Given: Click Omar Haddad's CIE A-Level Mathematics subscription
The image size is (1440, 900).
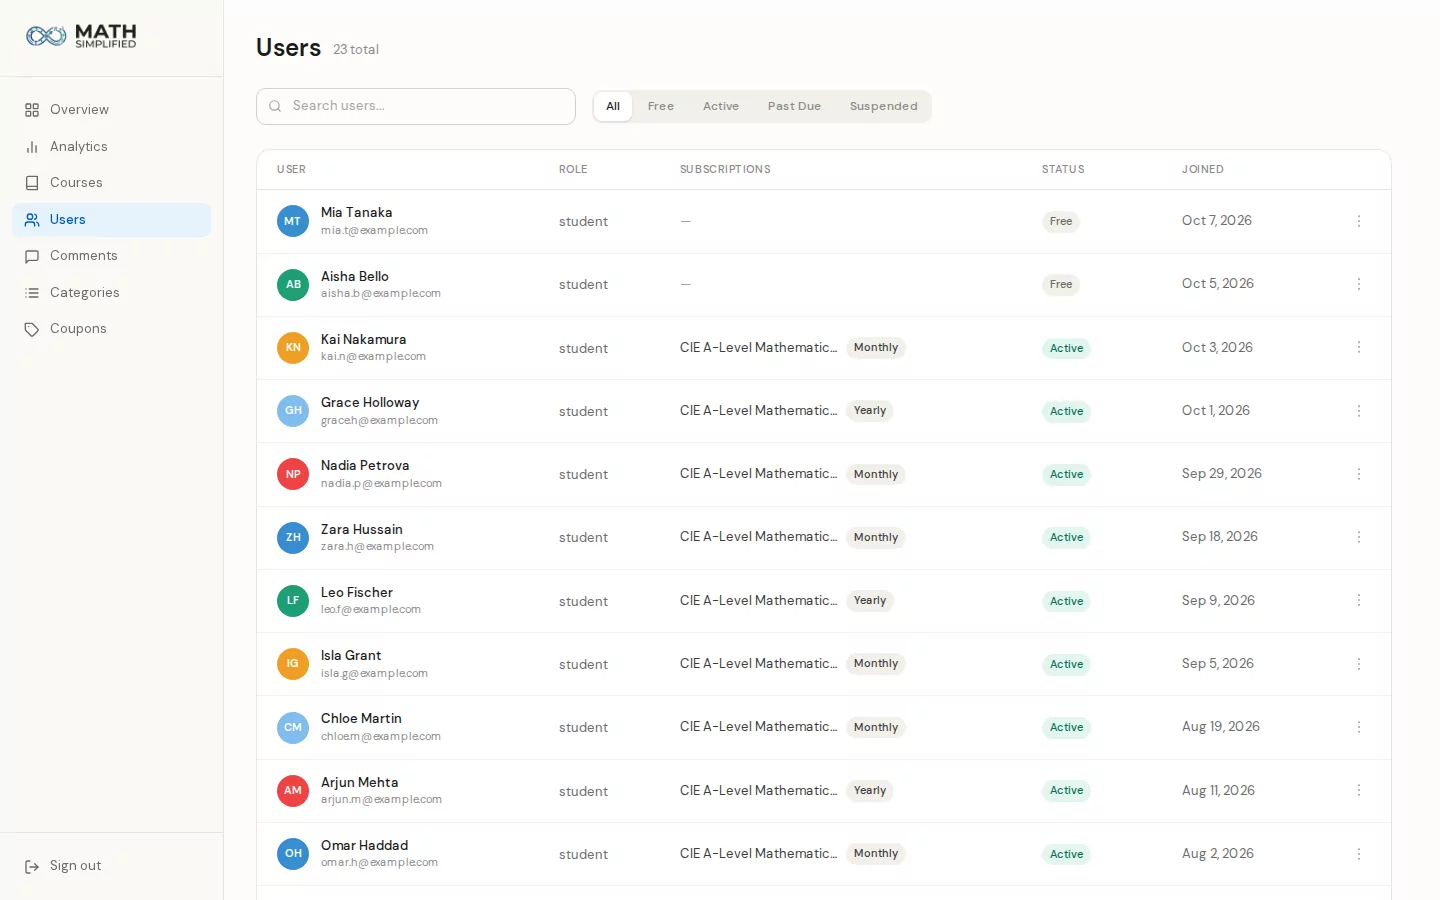Looking at the screenshot, I should 759,853.
